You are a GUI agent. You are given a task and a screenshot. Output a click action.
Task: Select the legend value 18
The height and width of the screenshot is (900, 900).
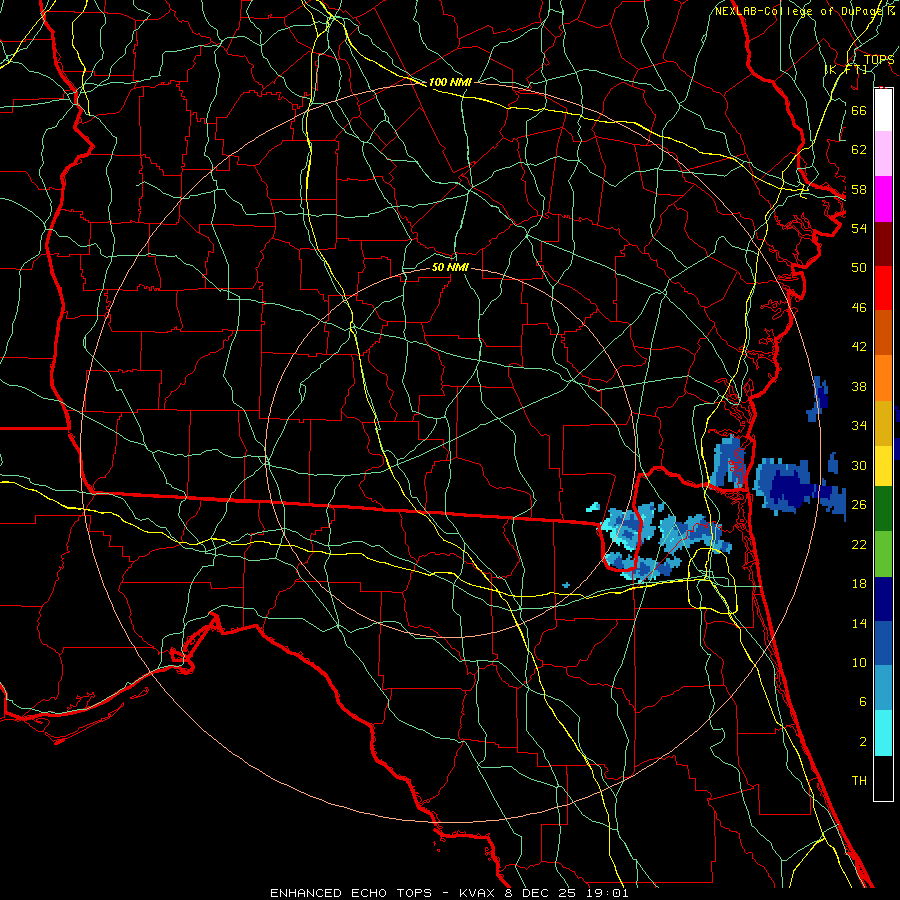[859, 584]
